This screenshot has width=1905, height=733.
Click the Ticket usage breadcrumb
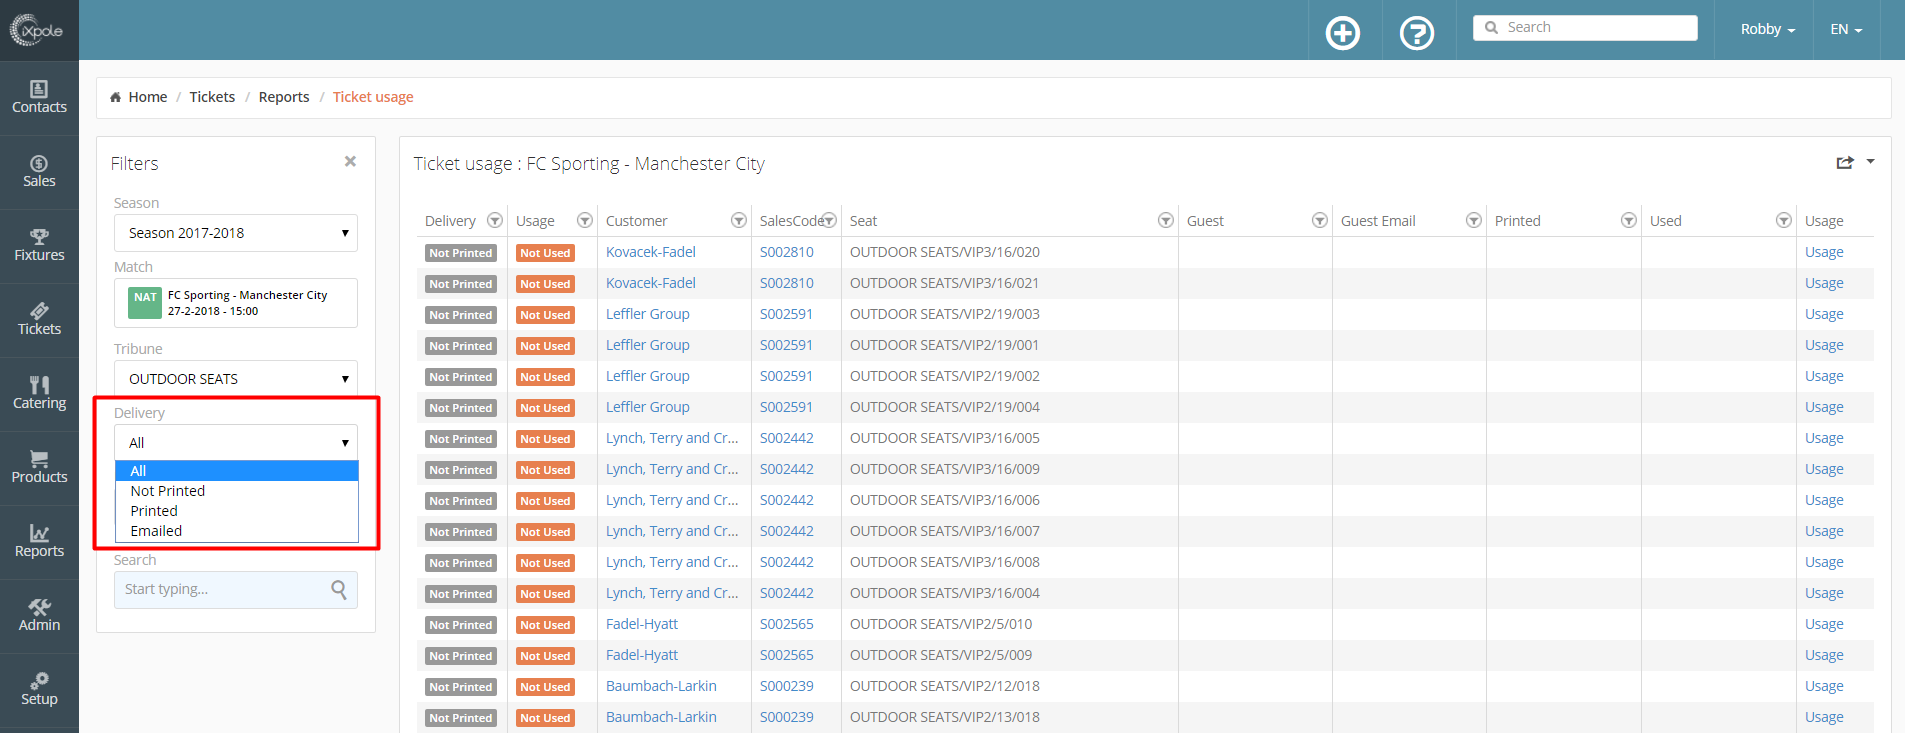(373, 97)
